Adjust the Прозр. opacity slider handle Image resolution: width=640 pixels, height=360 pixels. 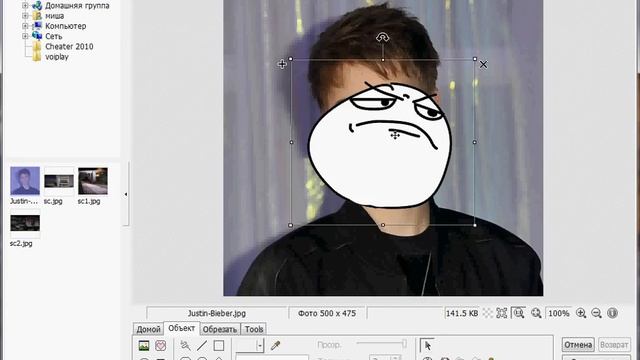404,344
